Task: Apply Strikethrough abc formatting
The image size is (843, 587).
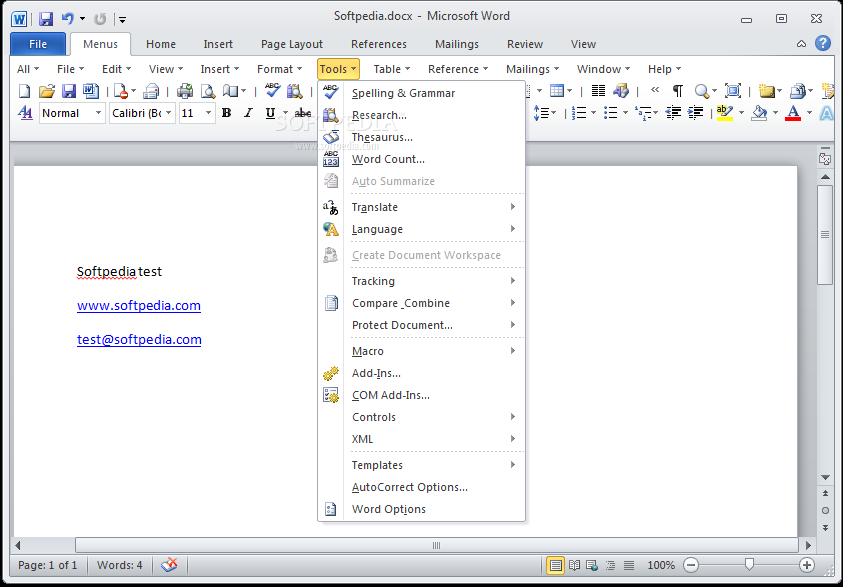Action: click(303, 113)
